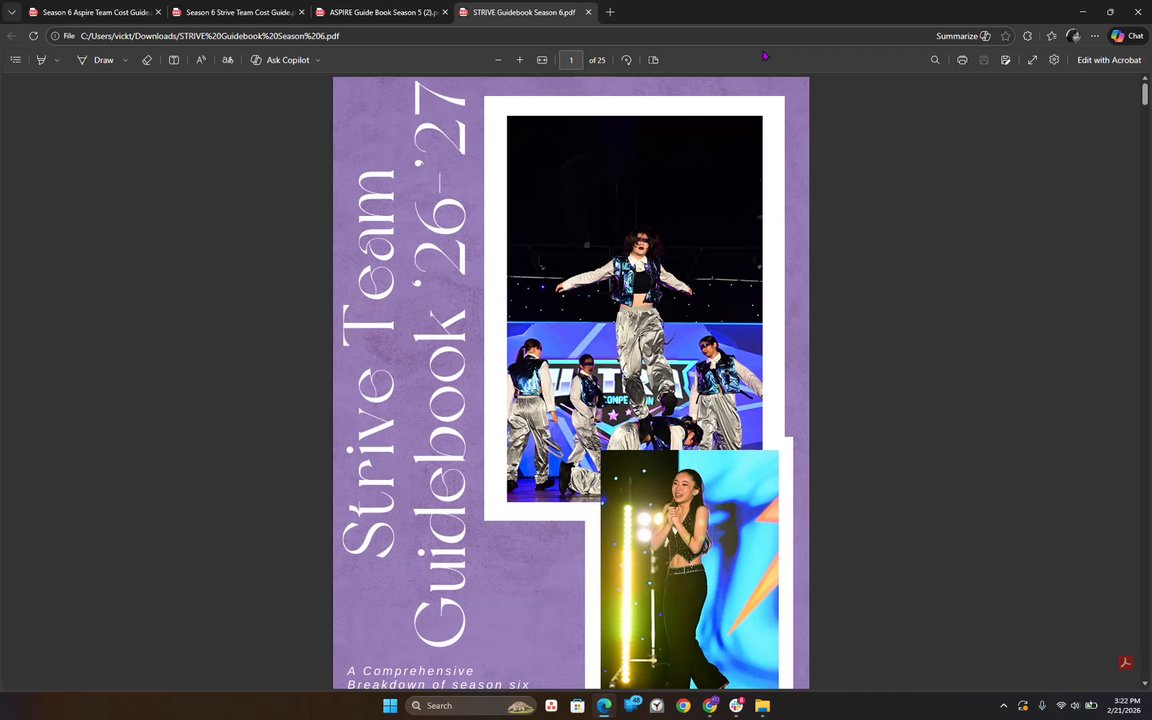Viewport: 1152px width, 720px height.
Task: Click the page number input field
Action: click(x=571, y=60)
